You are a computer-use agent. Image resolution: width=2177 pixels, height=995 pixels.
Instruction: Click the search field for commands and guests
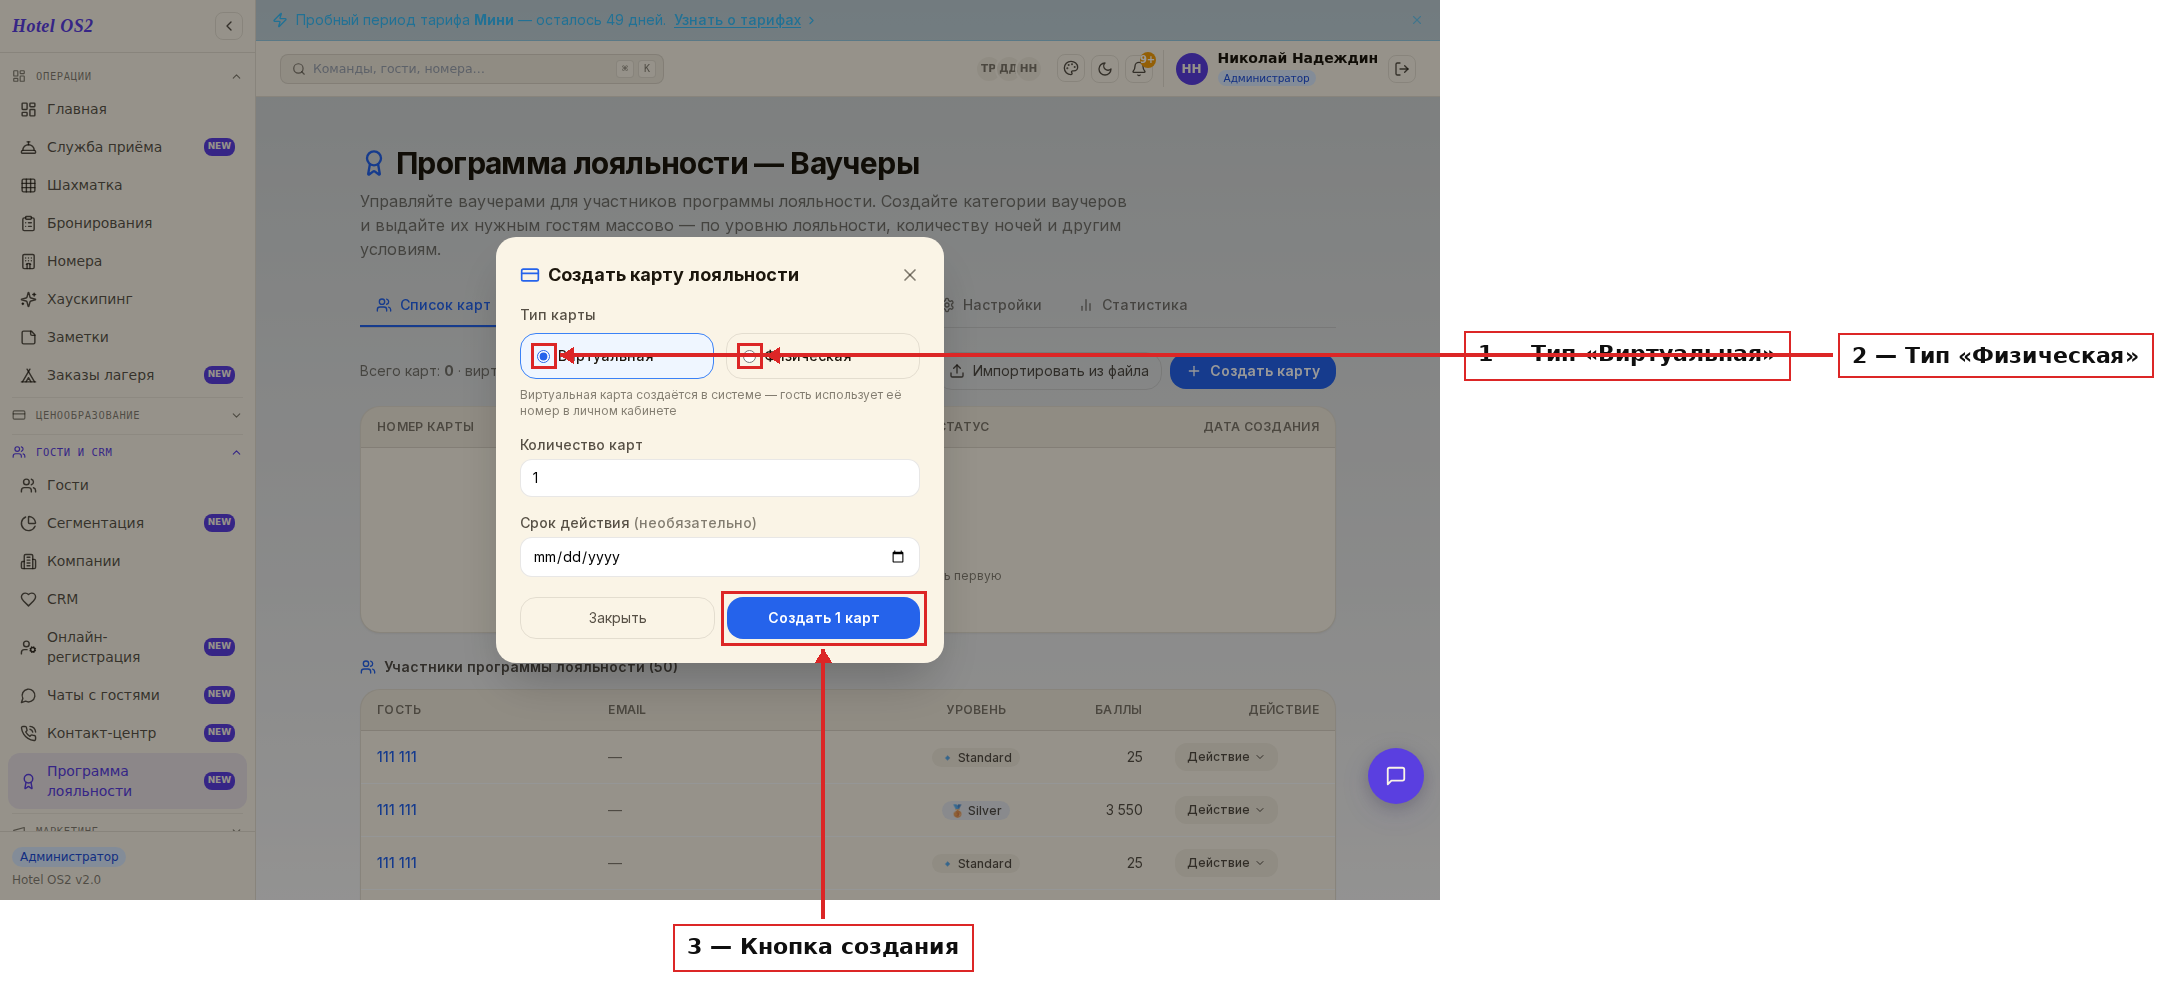tap(472, 69)
